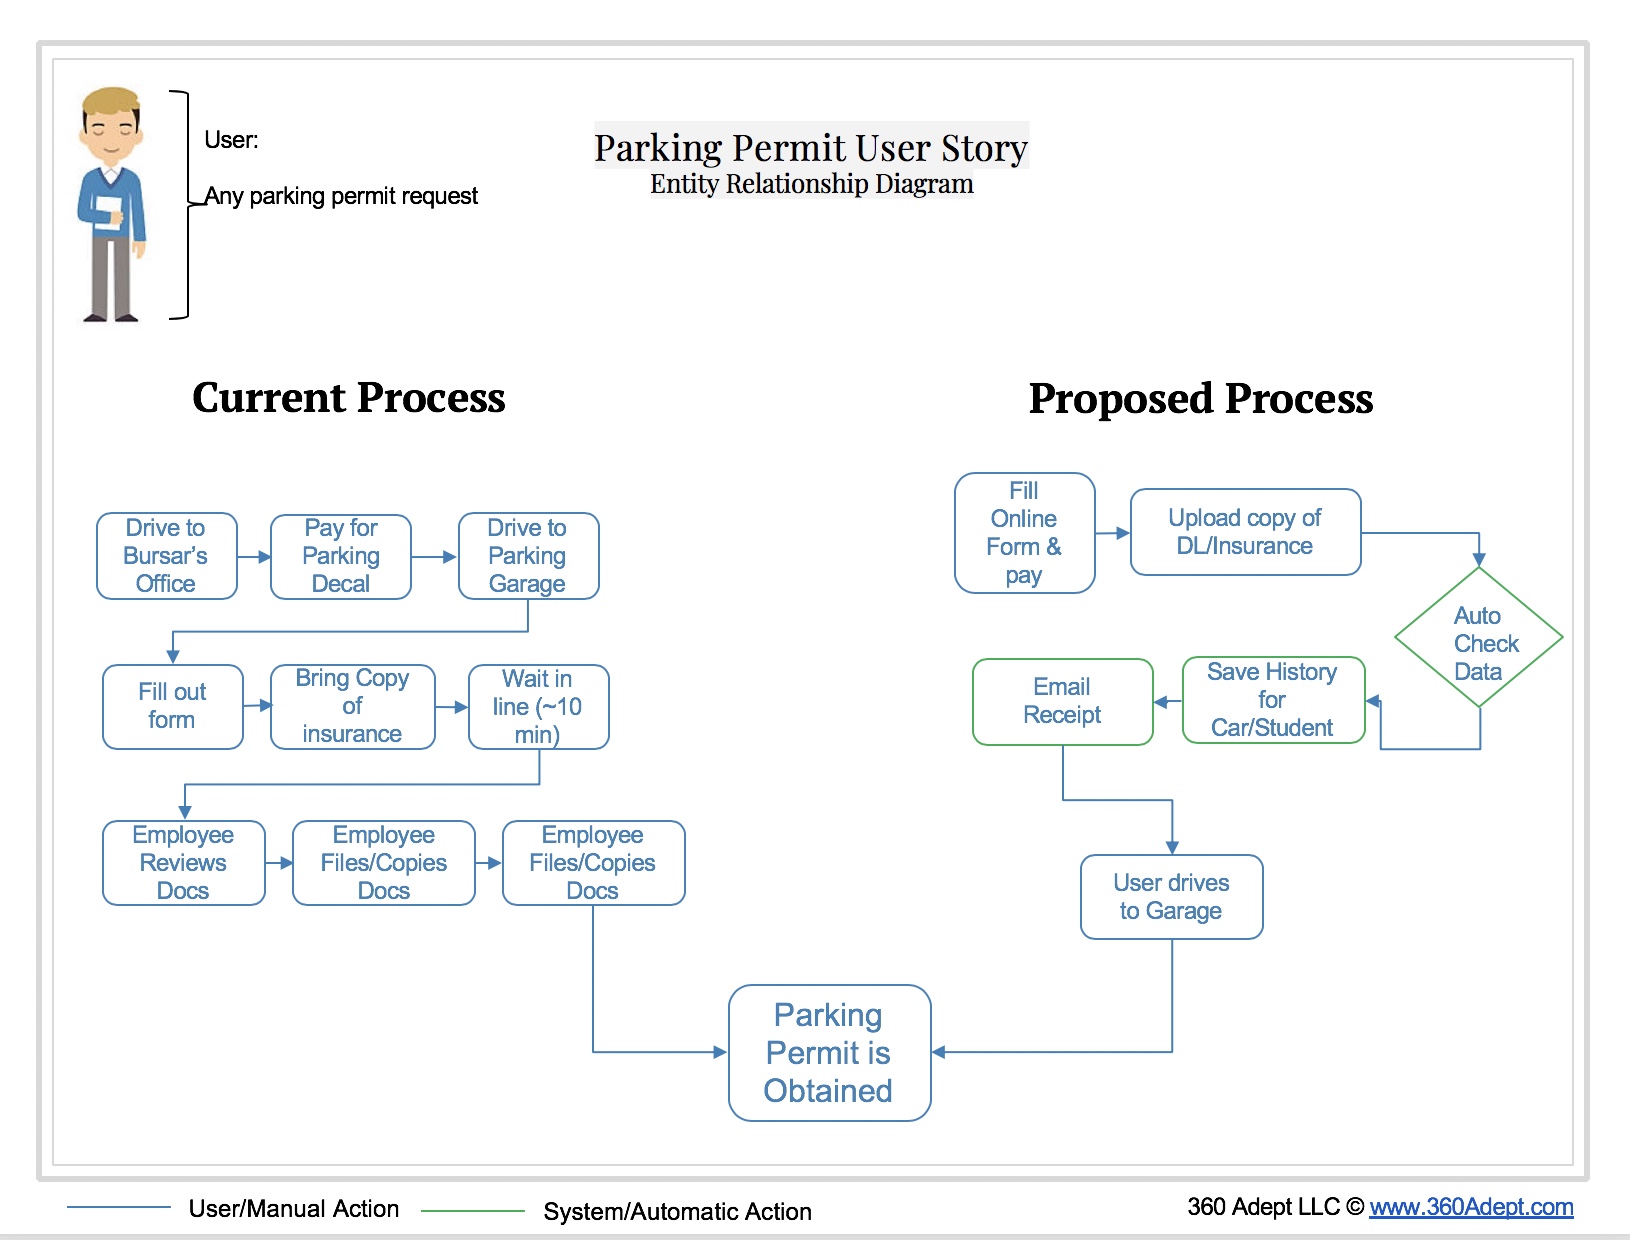Select the Drive to Bursar's Office box
The height and width of the screenshot is (1240, 1630).
(x=166, y=556)
